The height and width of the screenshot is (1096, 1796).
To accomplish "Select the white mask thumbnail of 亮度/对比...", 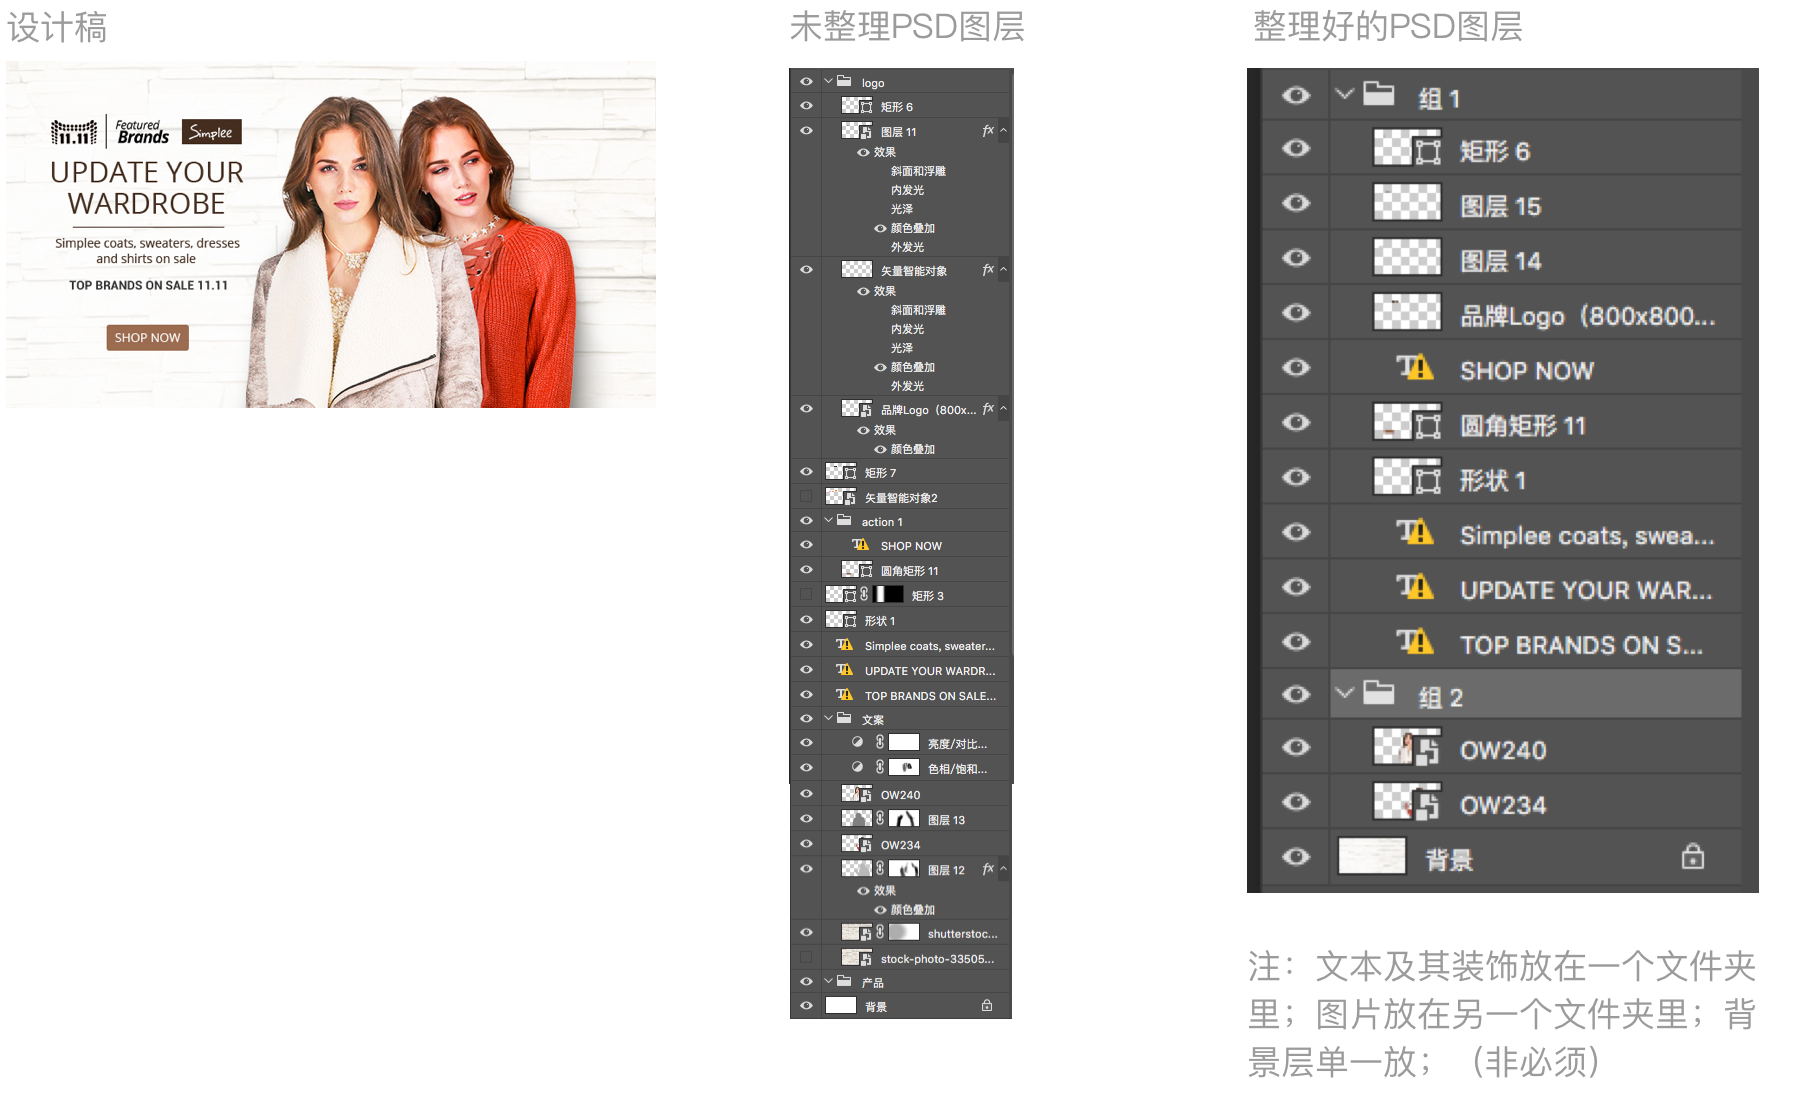I will click(x=904, y=742).
